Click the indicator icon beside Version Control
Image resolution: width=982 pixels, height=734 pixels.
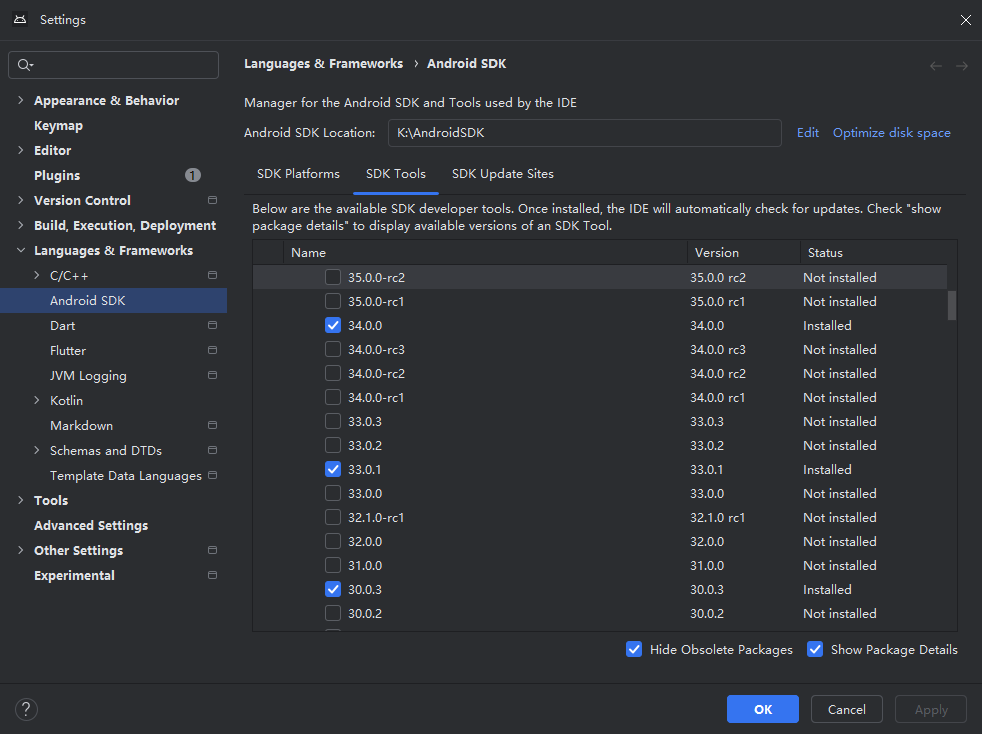click(211, 200)
